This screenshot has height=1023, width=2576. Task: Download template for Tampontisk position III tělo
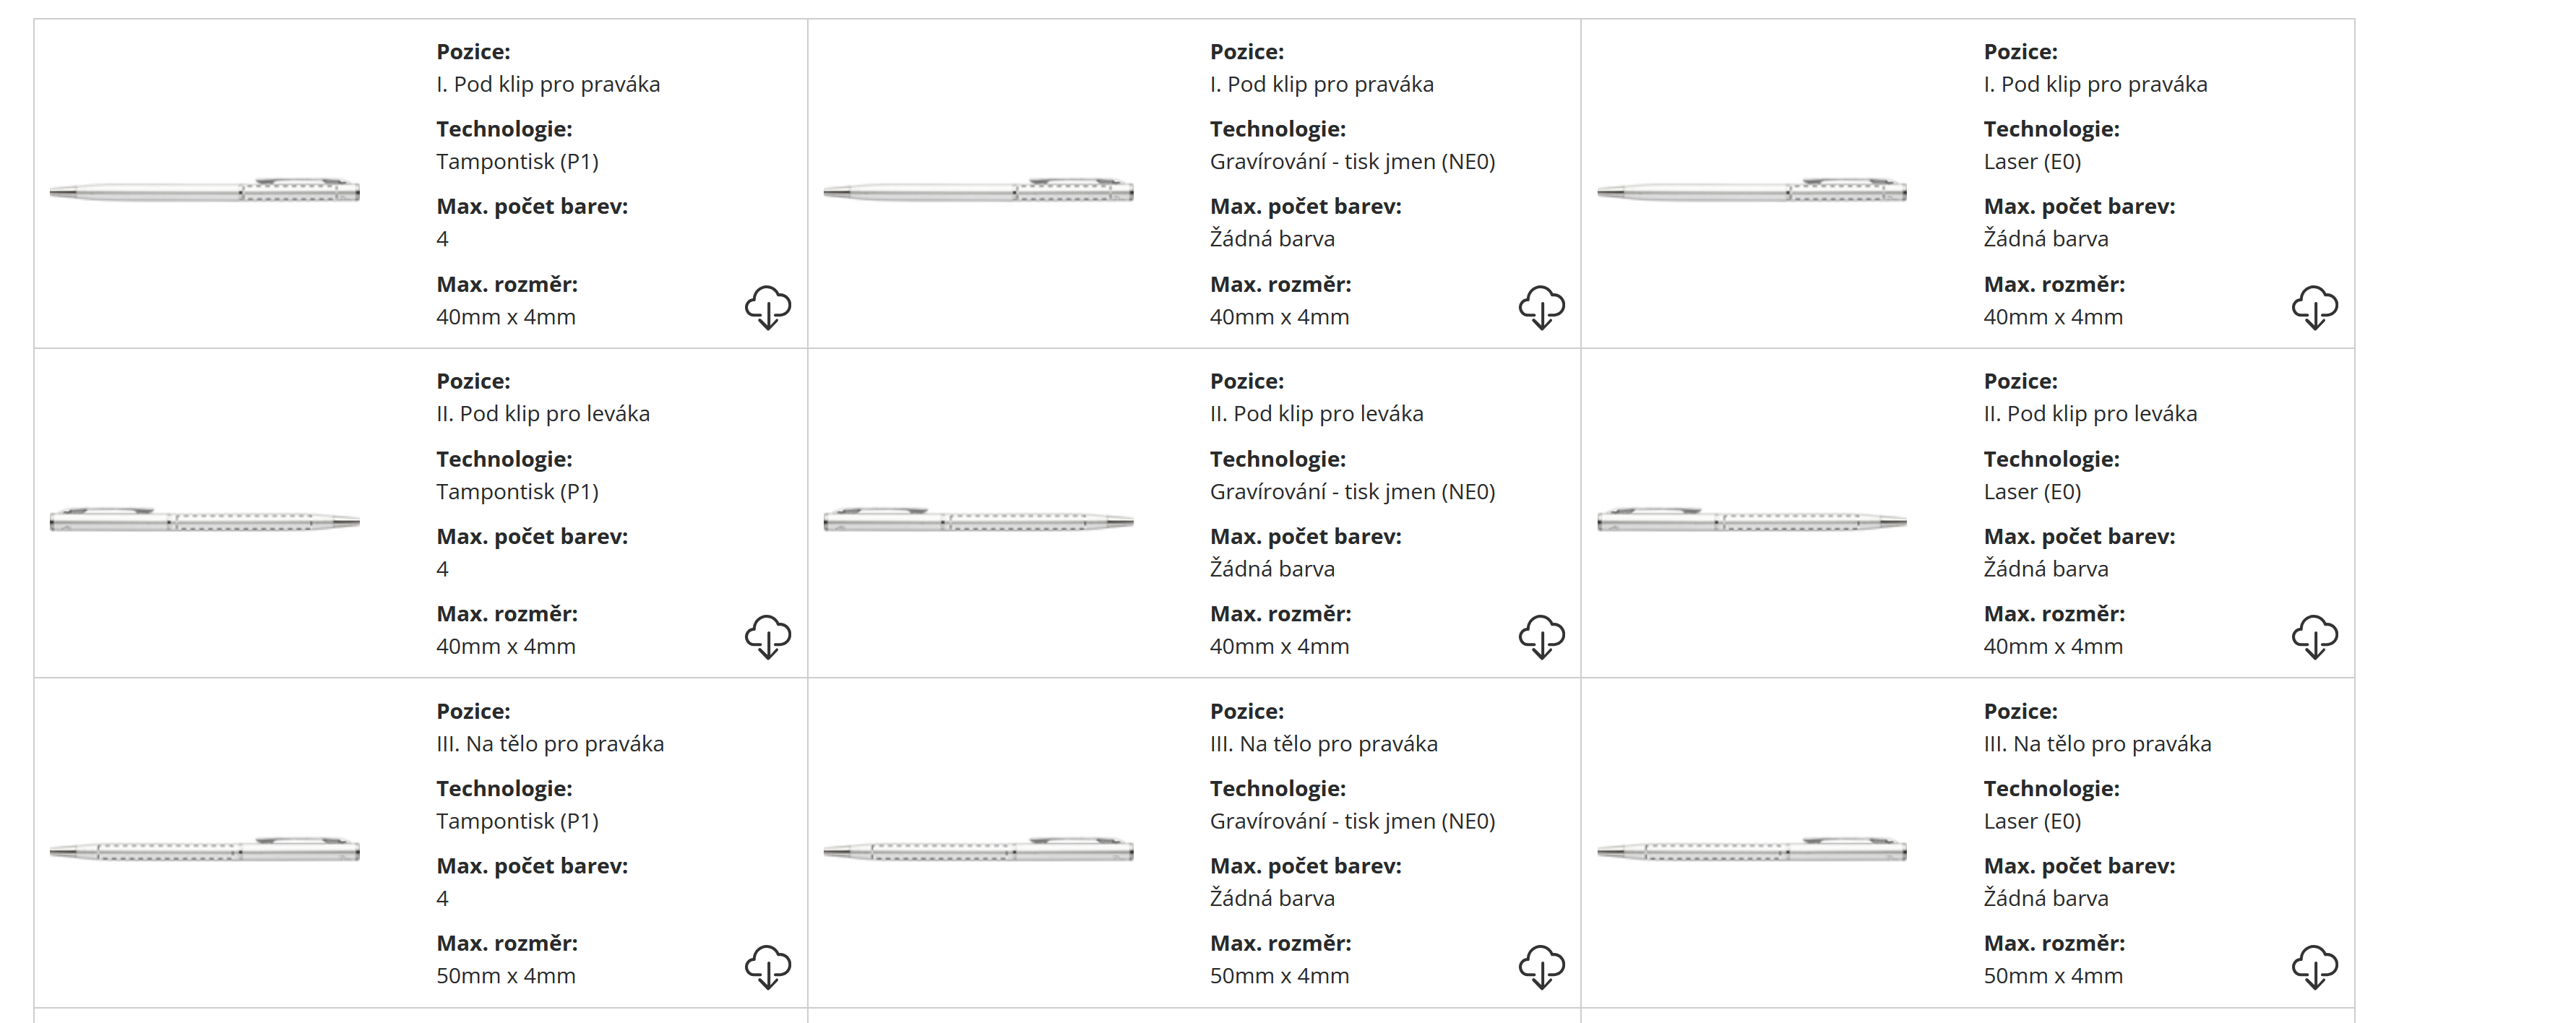point(767,966)
